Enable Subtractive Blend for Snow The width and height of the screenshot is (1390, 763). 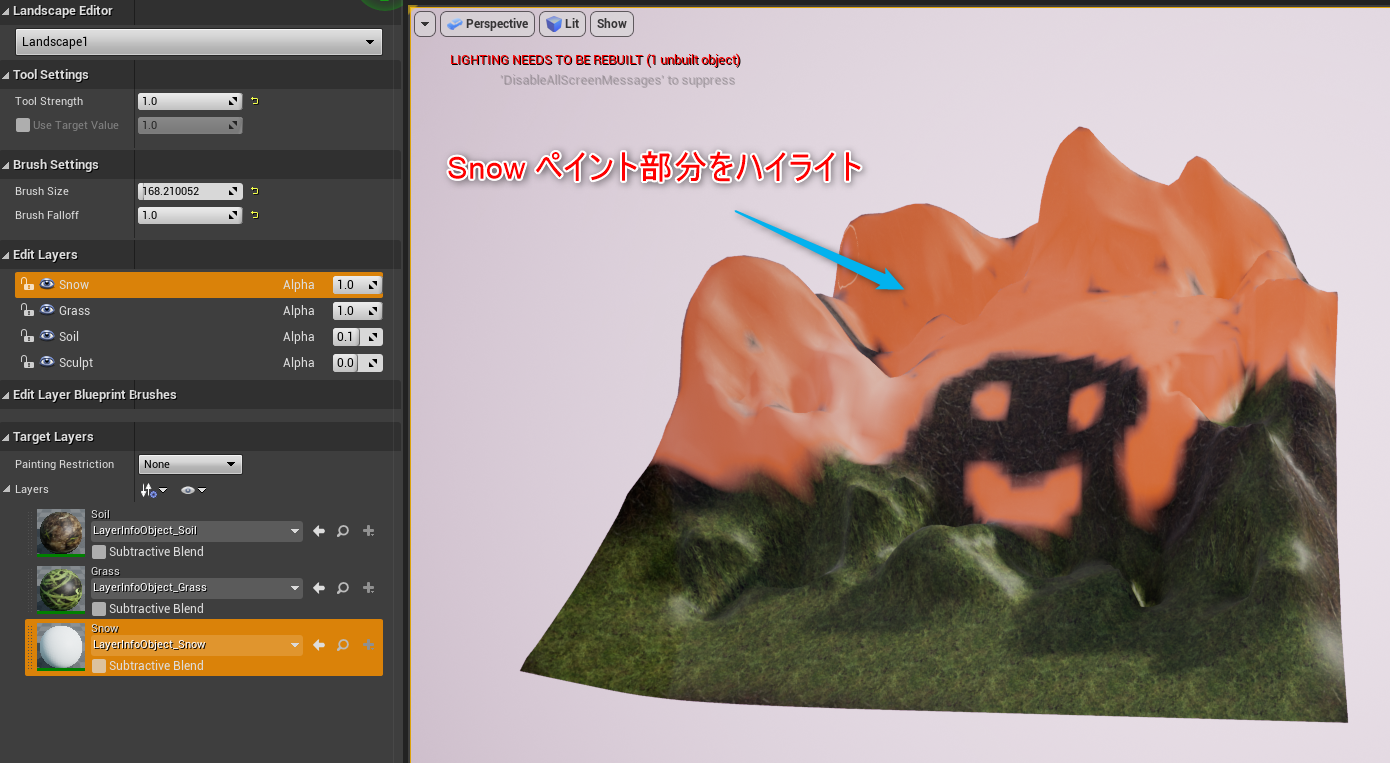pos(99,666)
